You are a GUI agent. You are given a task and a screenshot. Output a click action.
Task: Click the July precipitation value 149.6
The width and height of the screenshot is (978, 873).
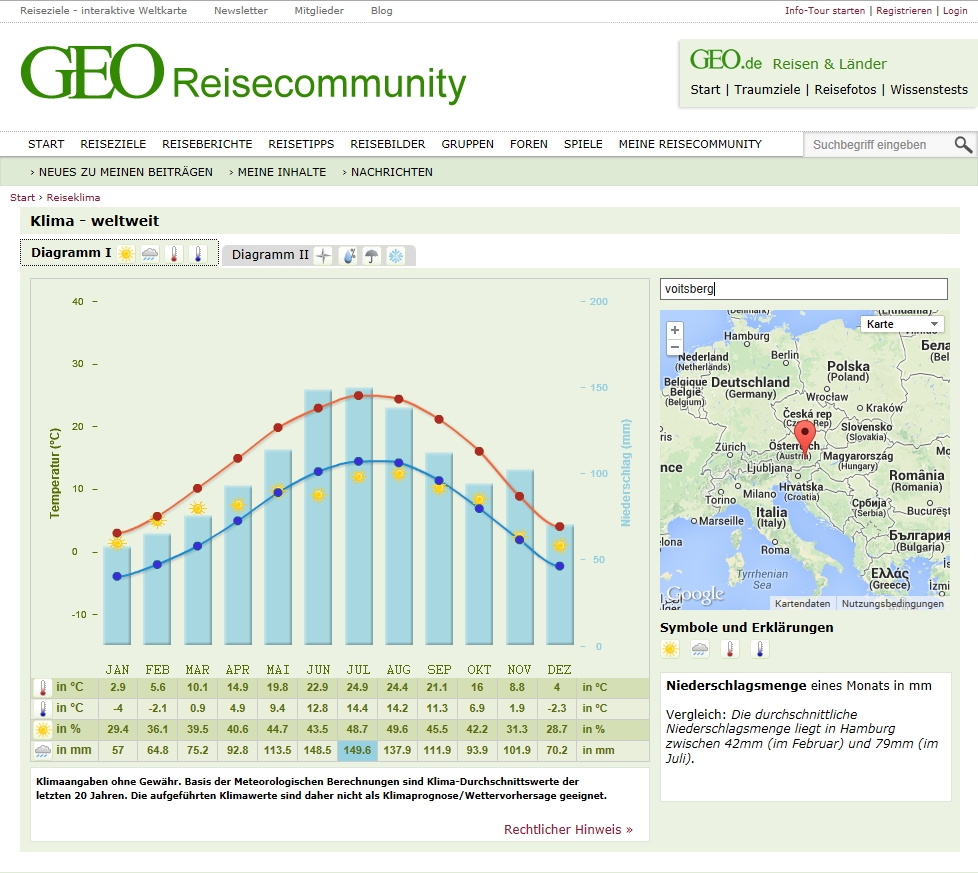(x=358, y=751)
